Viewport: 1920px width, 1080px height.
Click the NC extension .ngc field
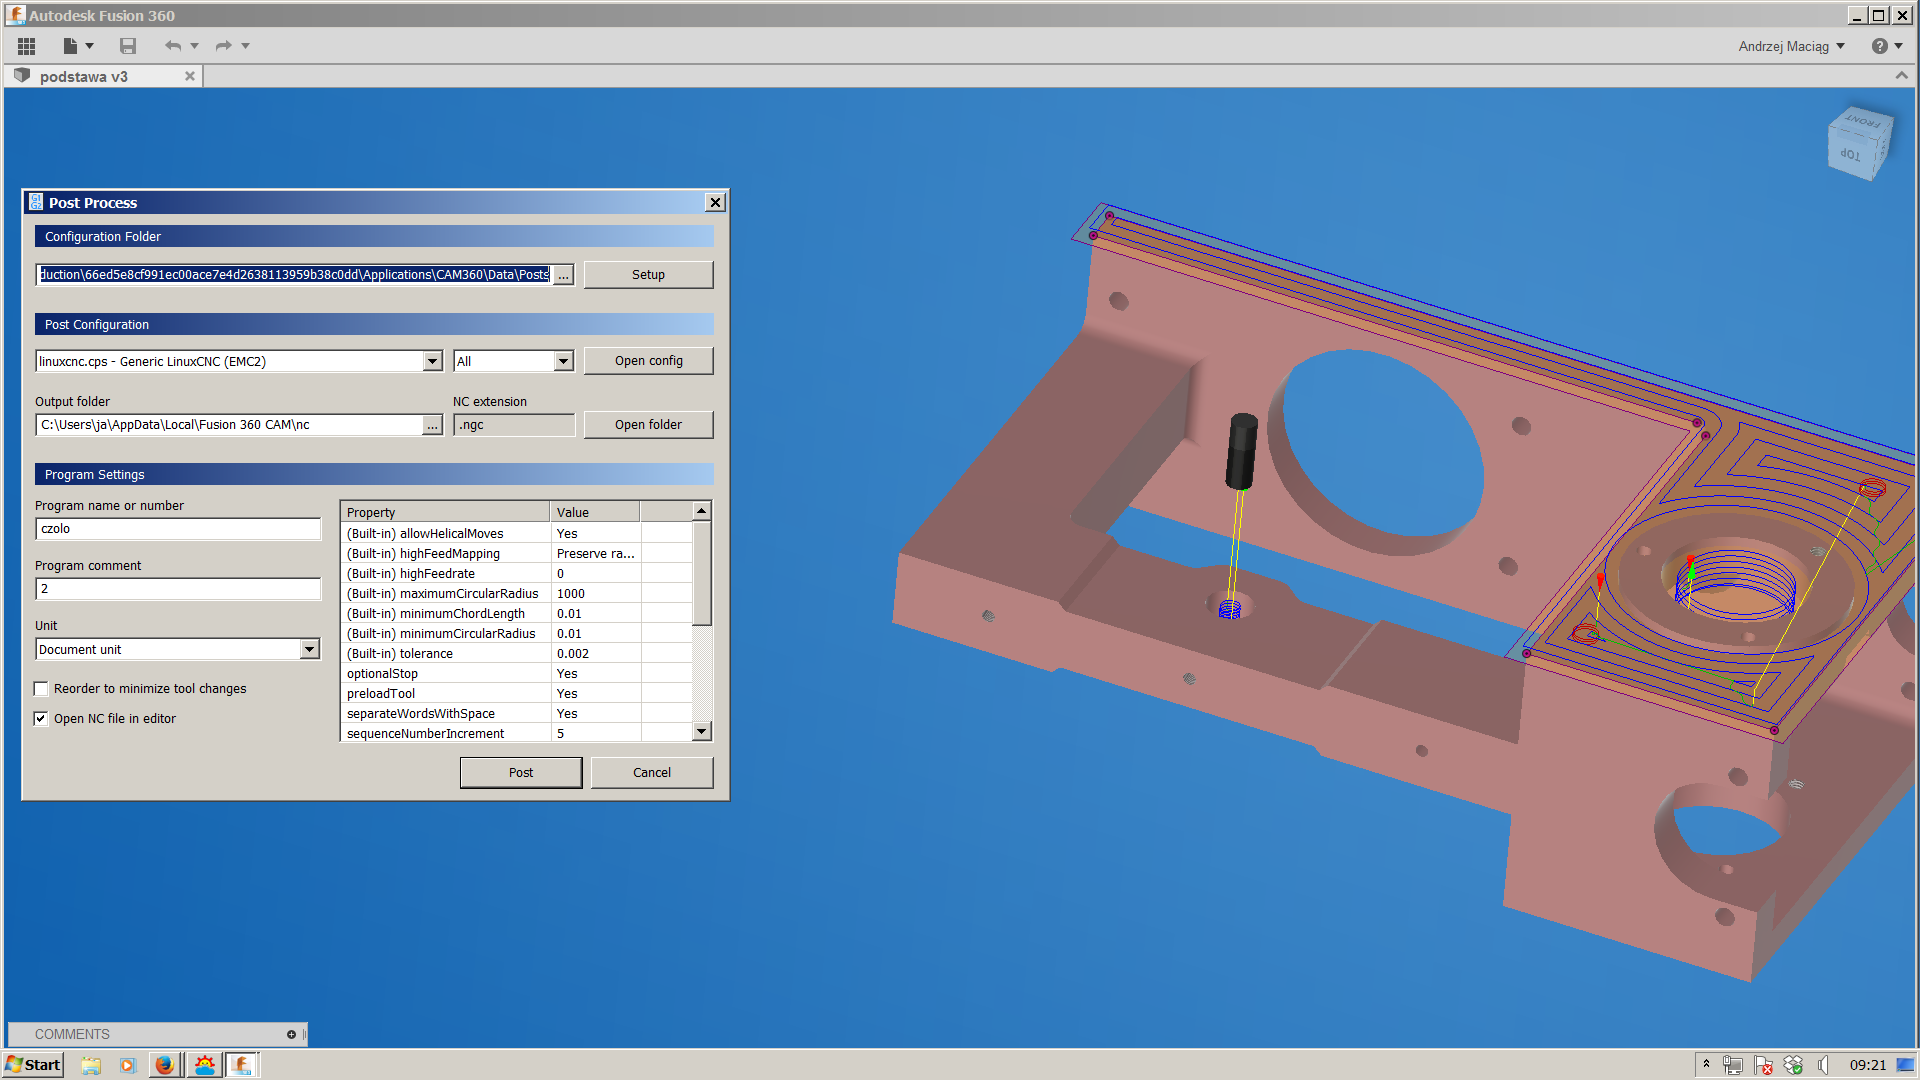[514, 425]
